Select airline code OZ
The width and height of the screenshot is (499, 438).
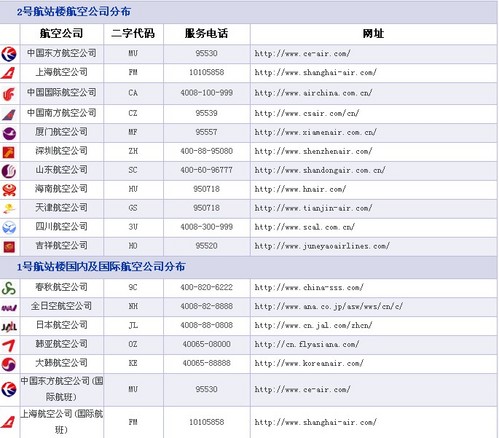[133, 344]
